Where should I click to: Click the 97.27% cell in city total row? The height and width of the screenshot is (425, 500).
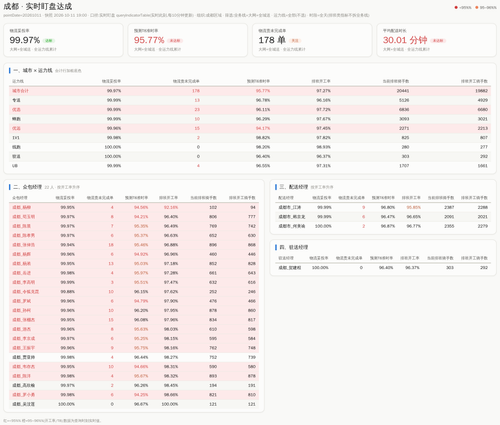click(x=324, y=91)
